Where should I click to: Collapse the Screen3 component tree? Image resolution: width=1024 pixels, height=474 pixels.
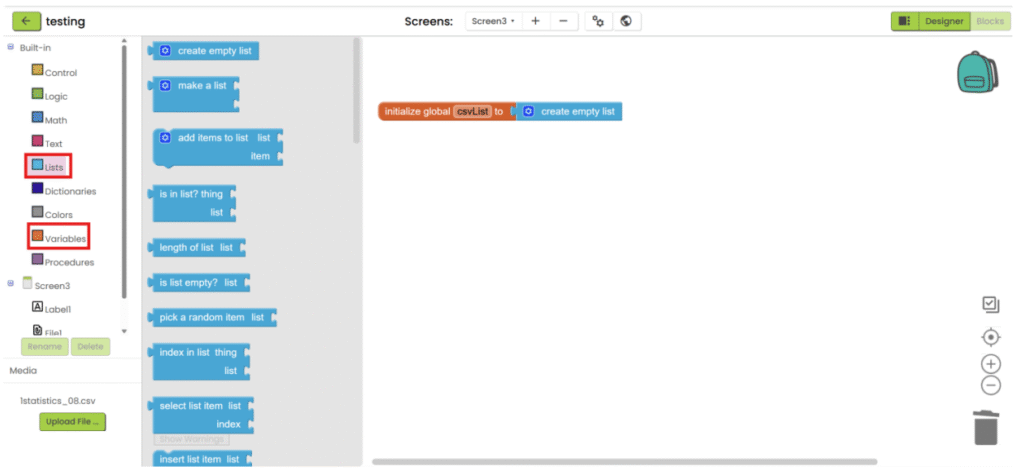(x=11, y=285)
